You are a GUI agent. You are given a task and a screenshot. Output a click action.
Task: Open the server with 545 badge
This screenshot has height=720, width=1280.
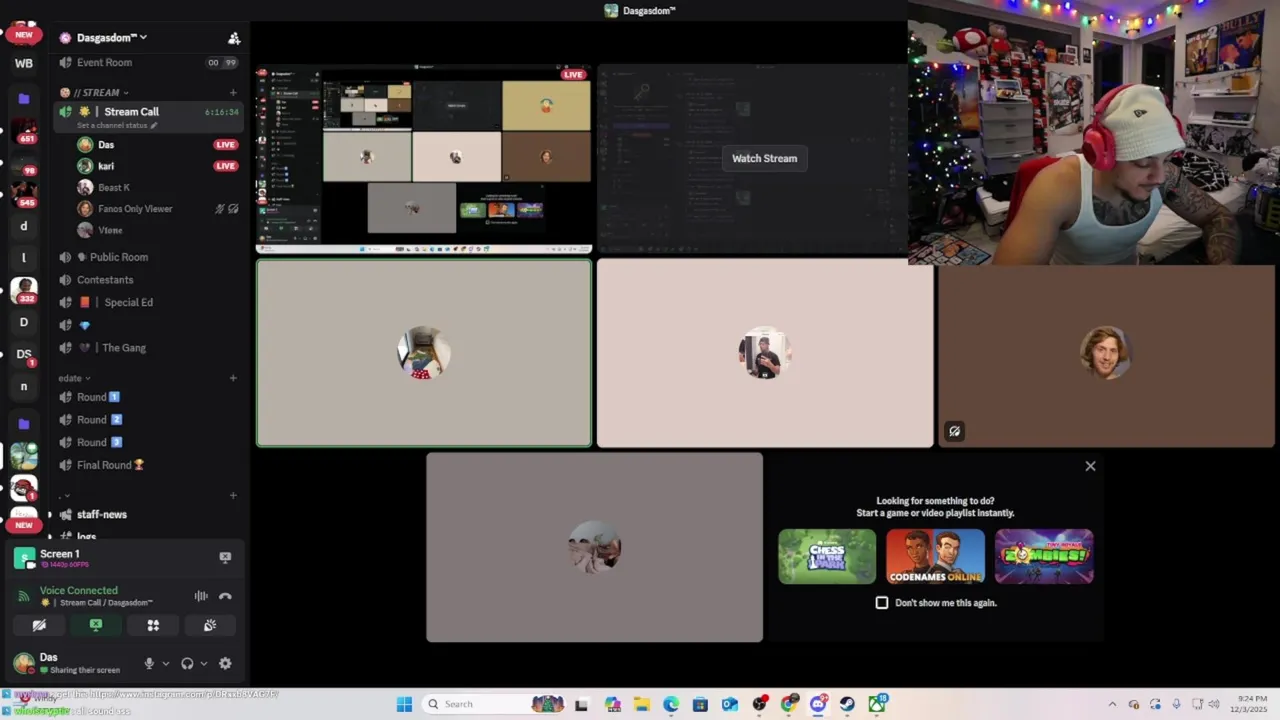[24, 193]
